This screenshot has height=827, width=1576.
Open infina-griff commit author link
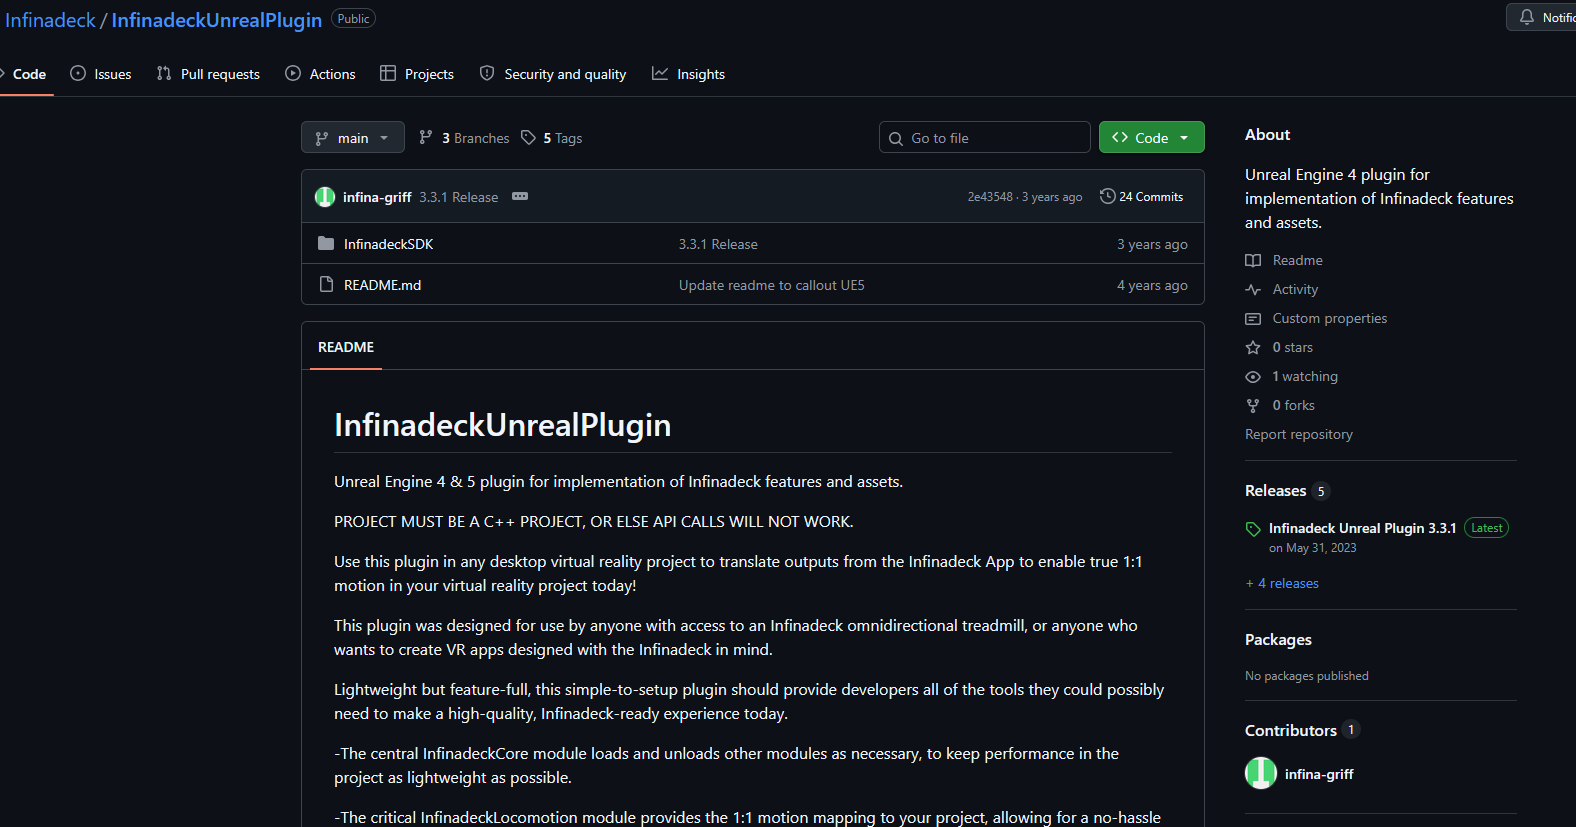tap(377, 197)
